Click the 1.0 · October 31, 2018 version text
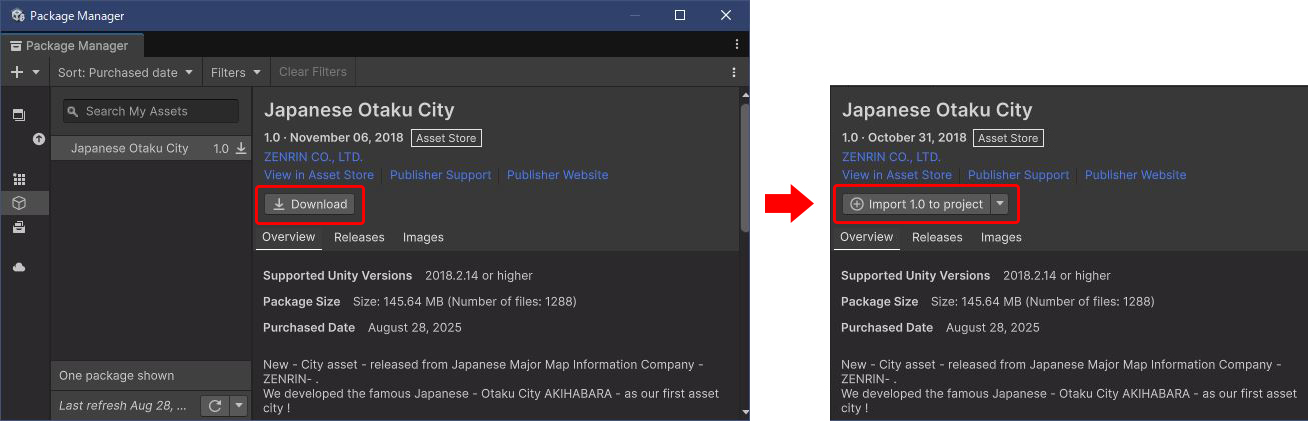Screen dimensions: 1308x421 coord(905,138)
